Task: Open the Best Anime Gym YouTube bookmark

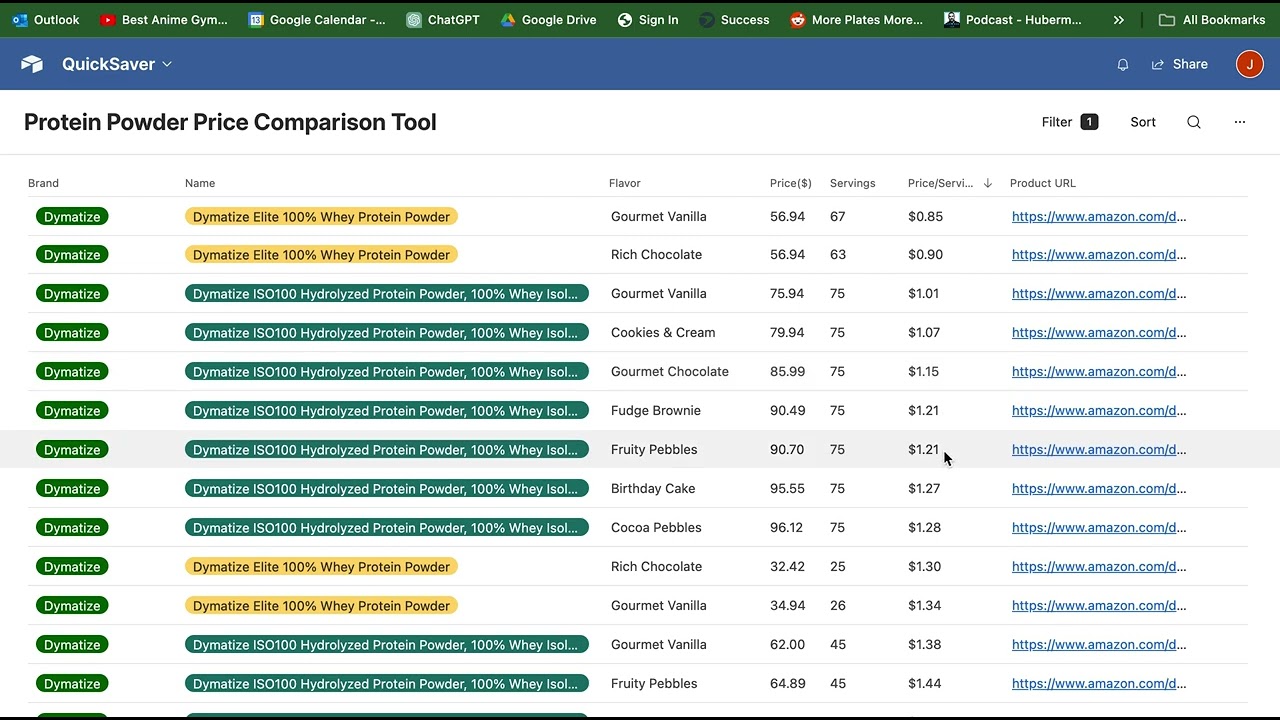Action: click(164, 19)
